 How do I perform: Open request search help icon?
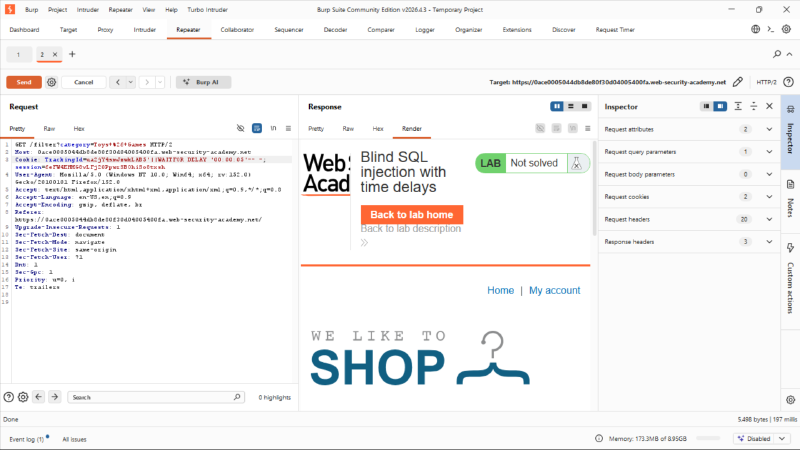click(9, 396)
